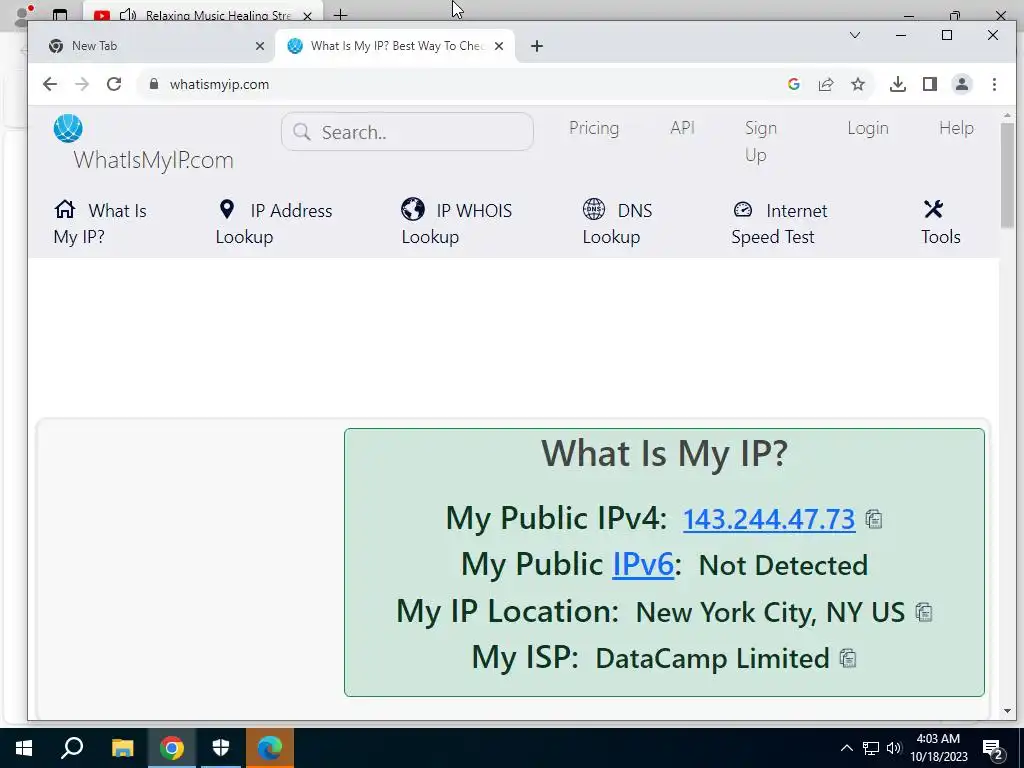This screenshot has width=1024, height=768.
Task: Open Chrome three-dot menu
Action: click(x=994, y=84)
